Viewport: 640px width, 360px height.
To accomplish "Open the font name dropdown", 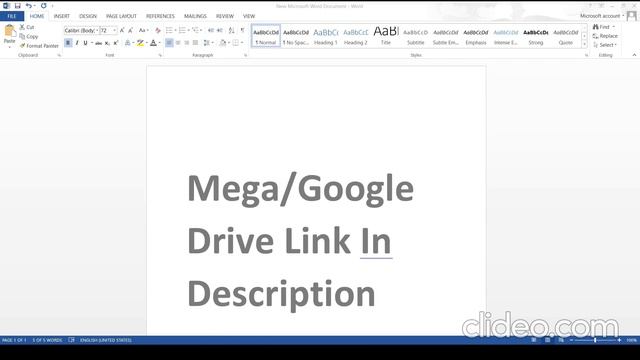I will (97, 31).
